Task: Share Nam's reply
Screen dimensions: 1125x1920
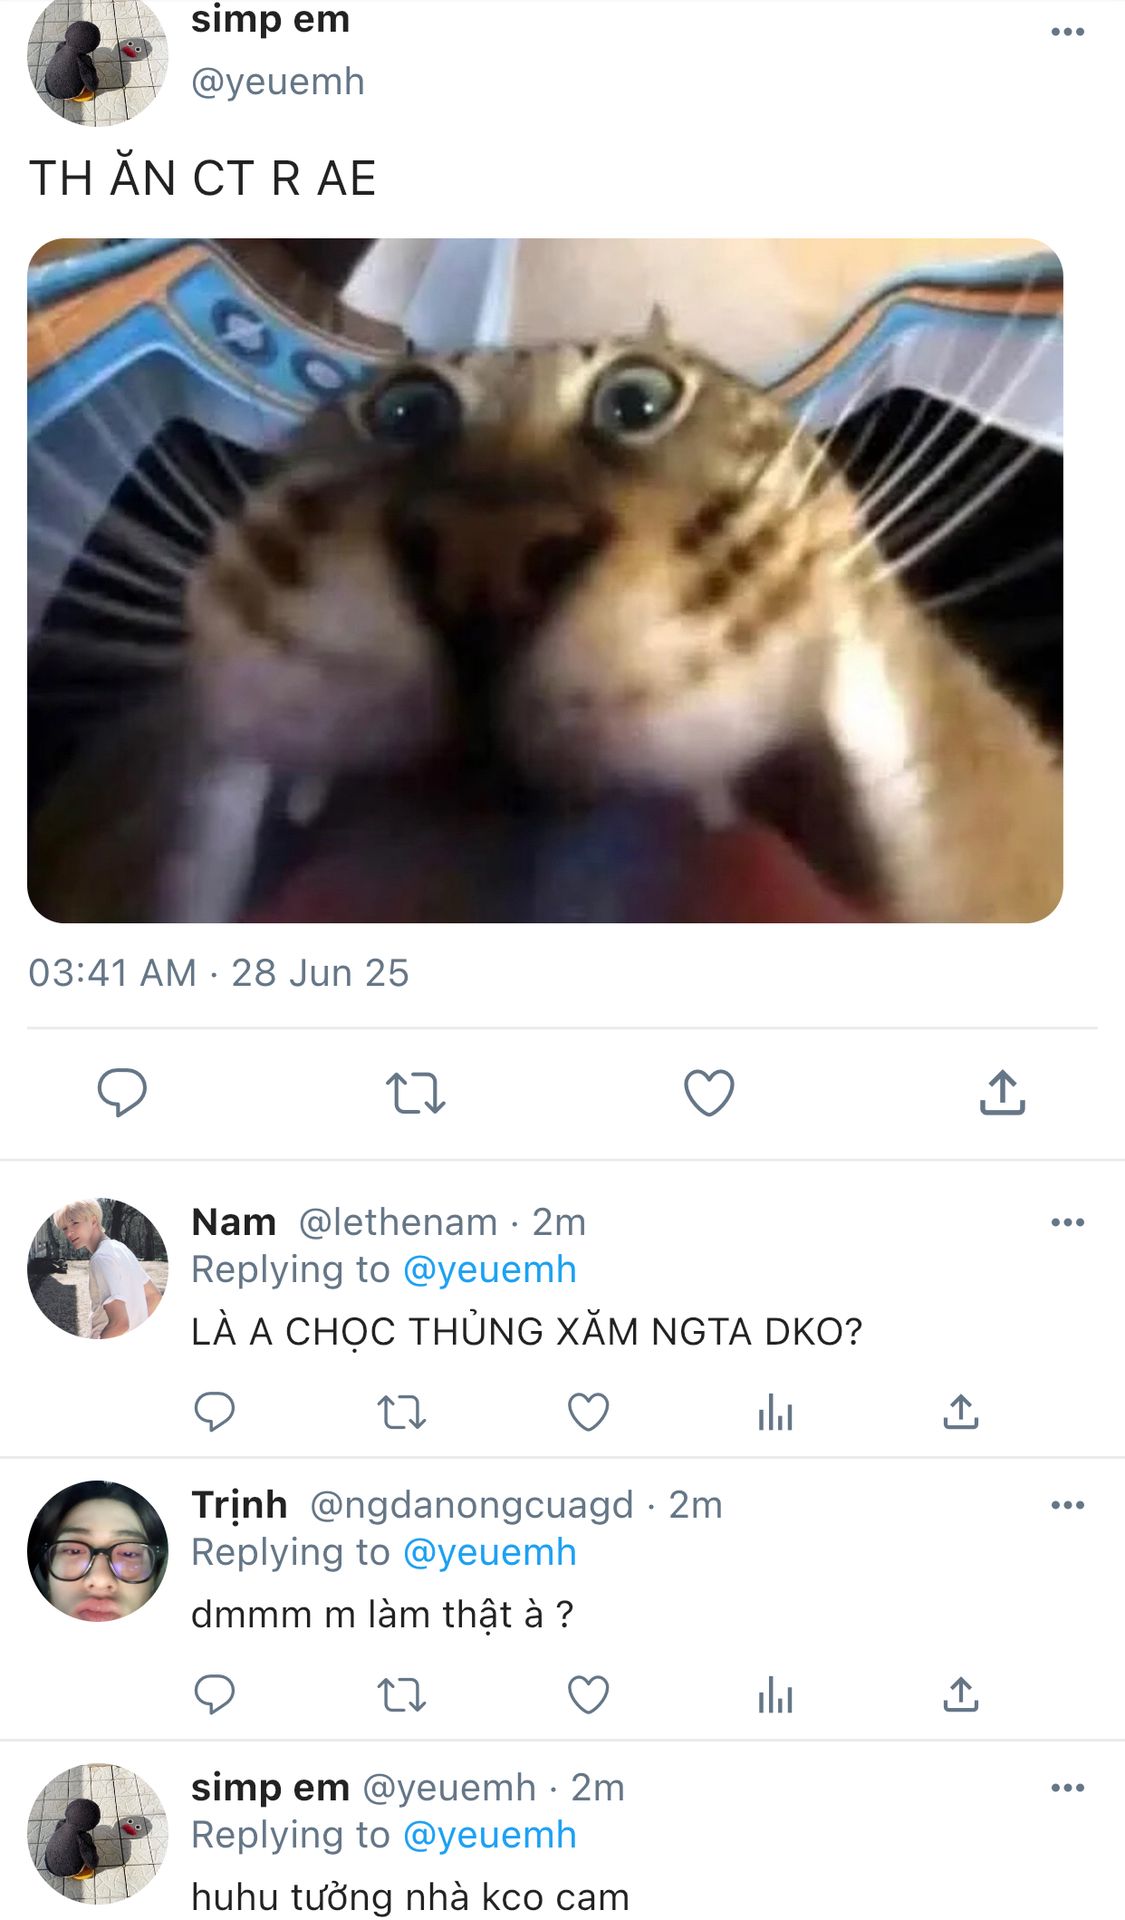Action: (x=961, y=1412)
